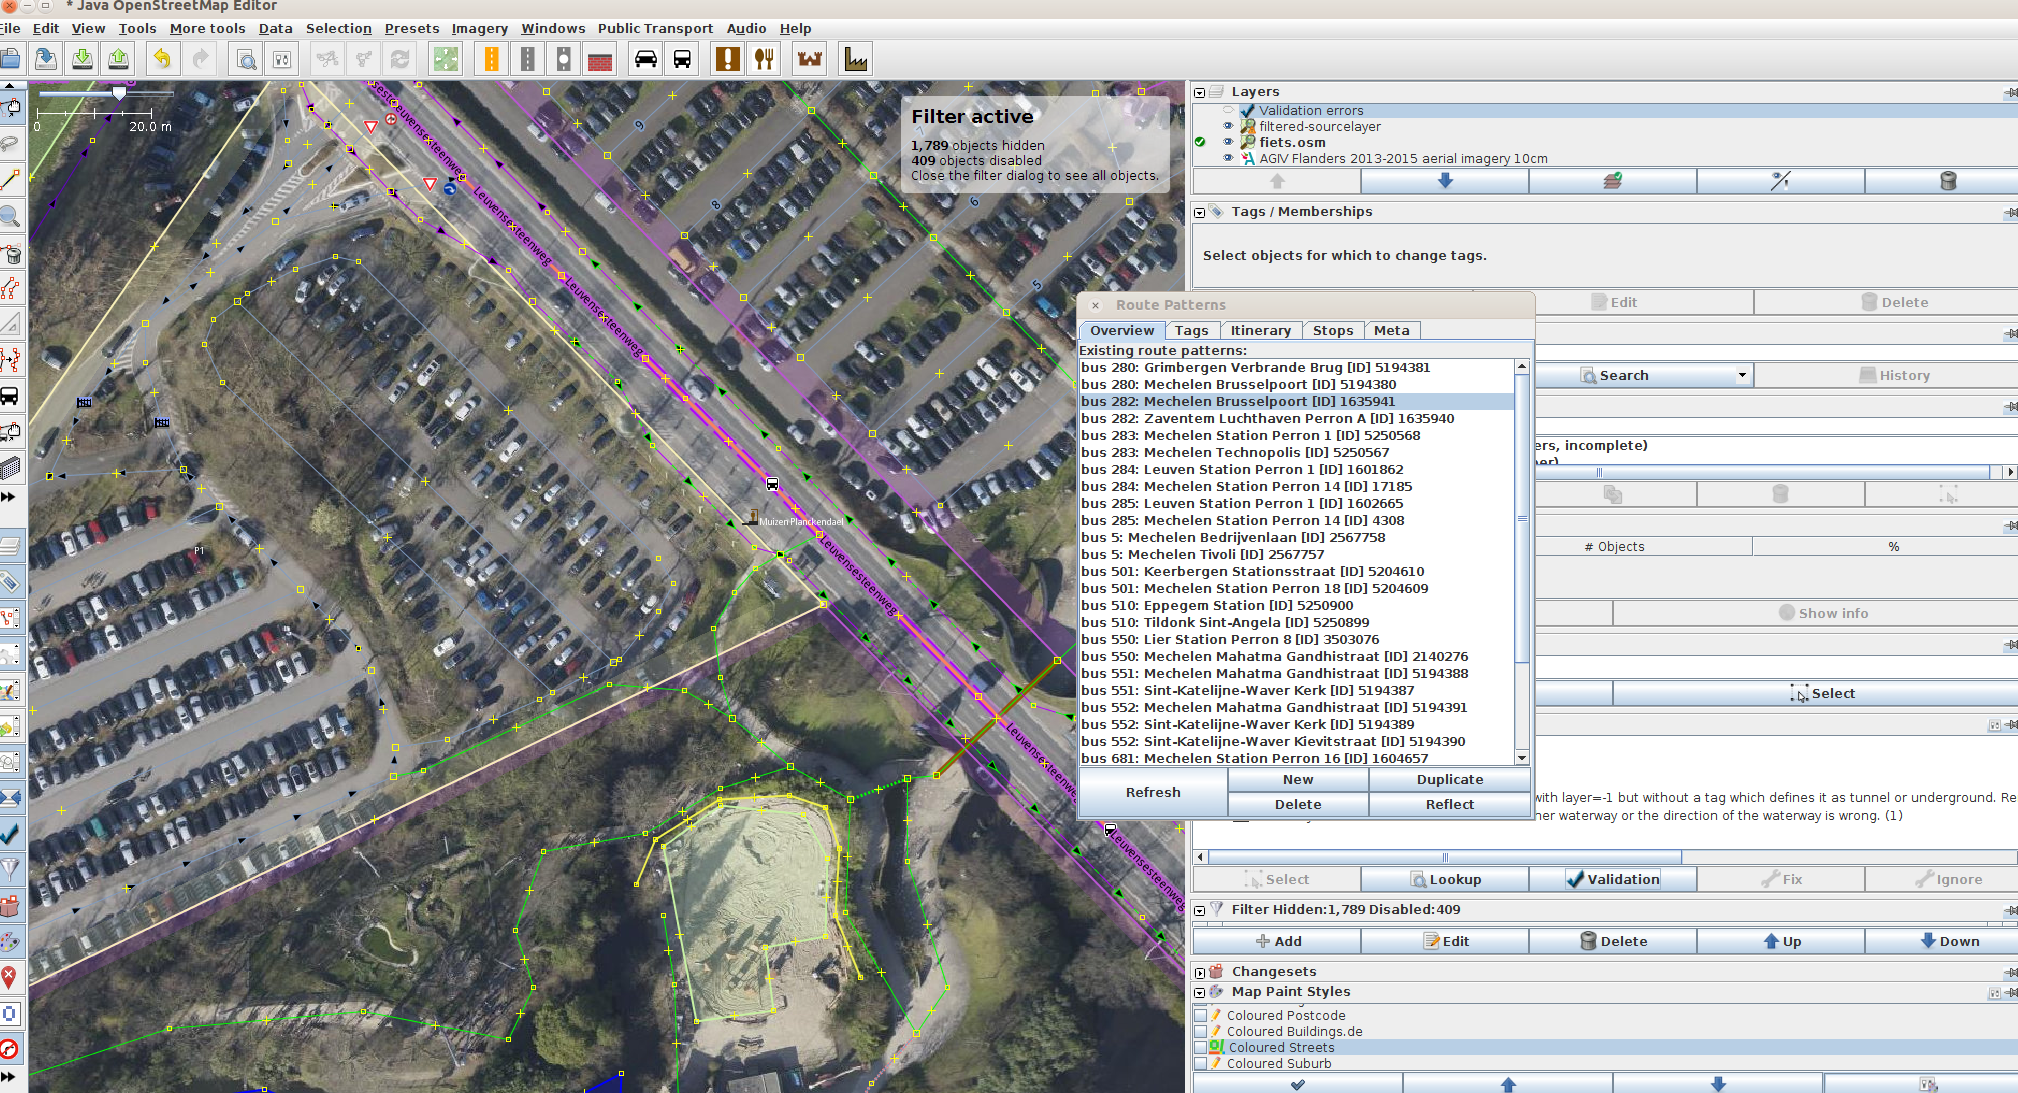
Task: Collapse the Map Paint Styles panel
Action: point(1200,992)
